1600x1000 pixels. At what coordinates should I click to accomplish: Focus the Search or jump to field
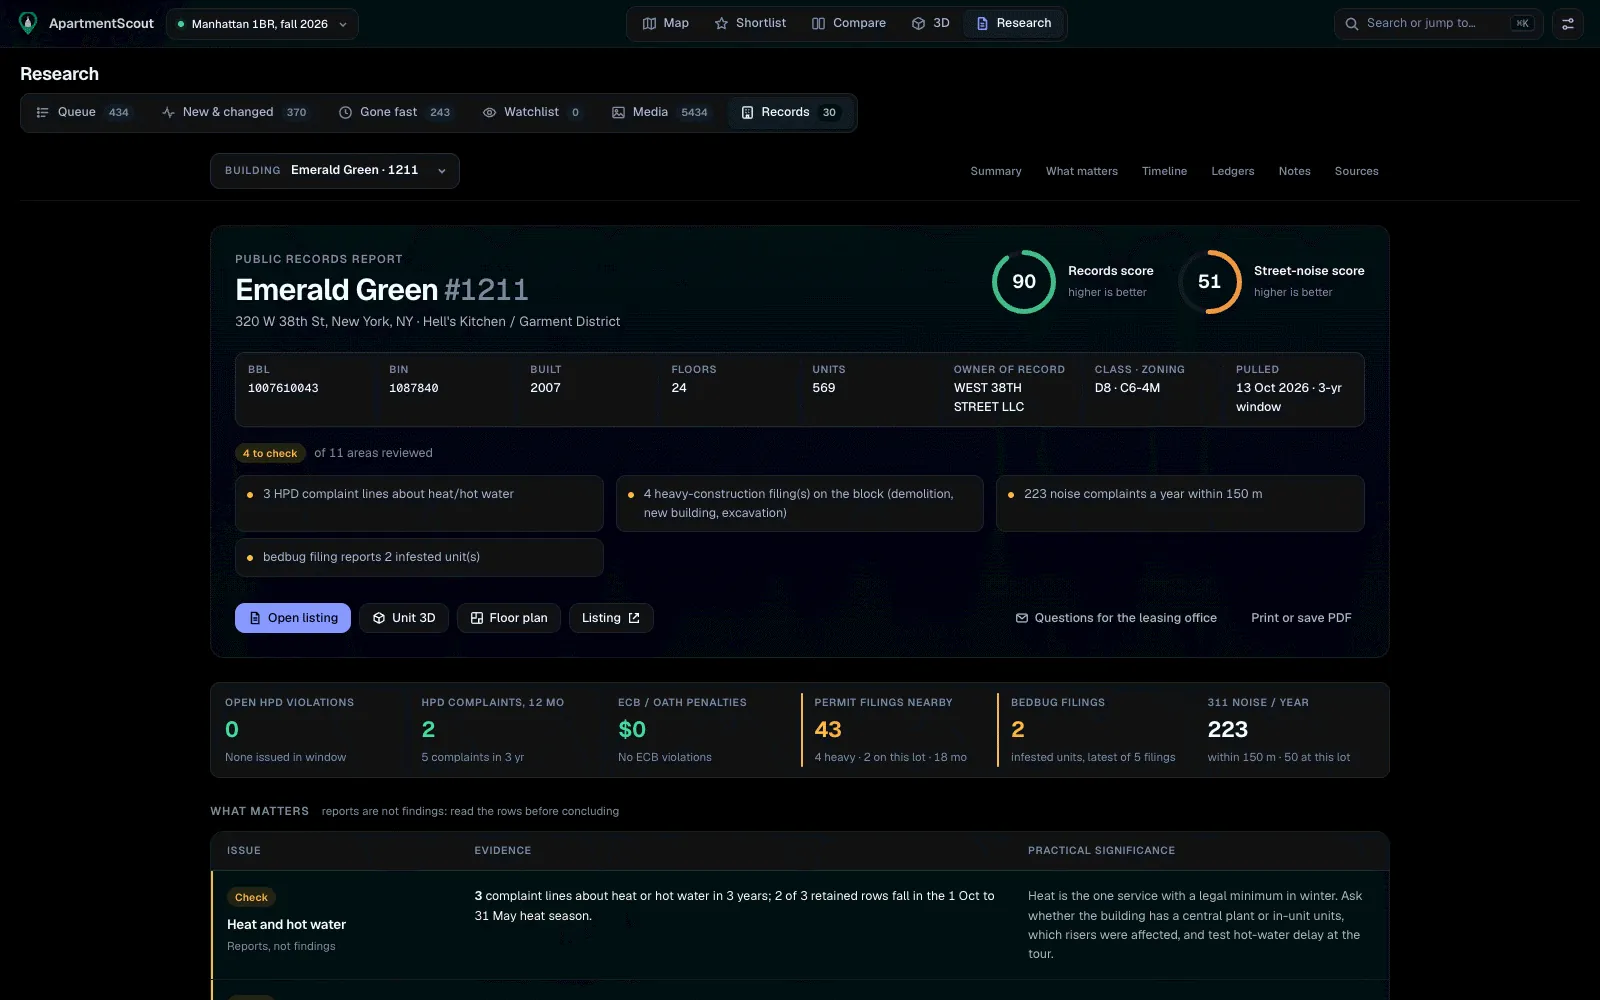point(1438,23)
